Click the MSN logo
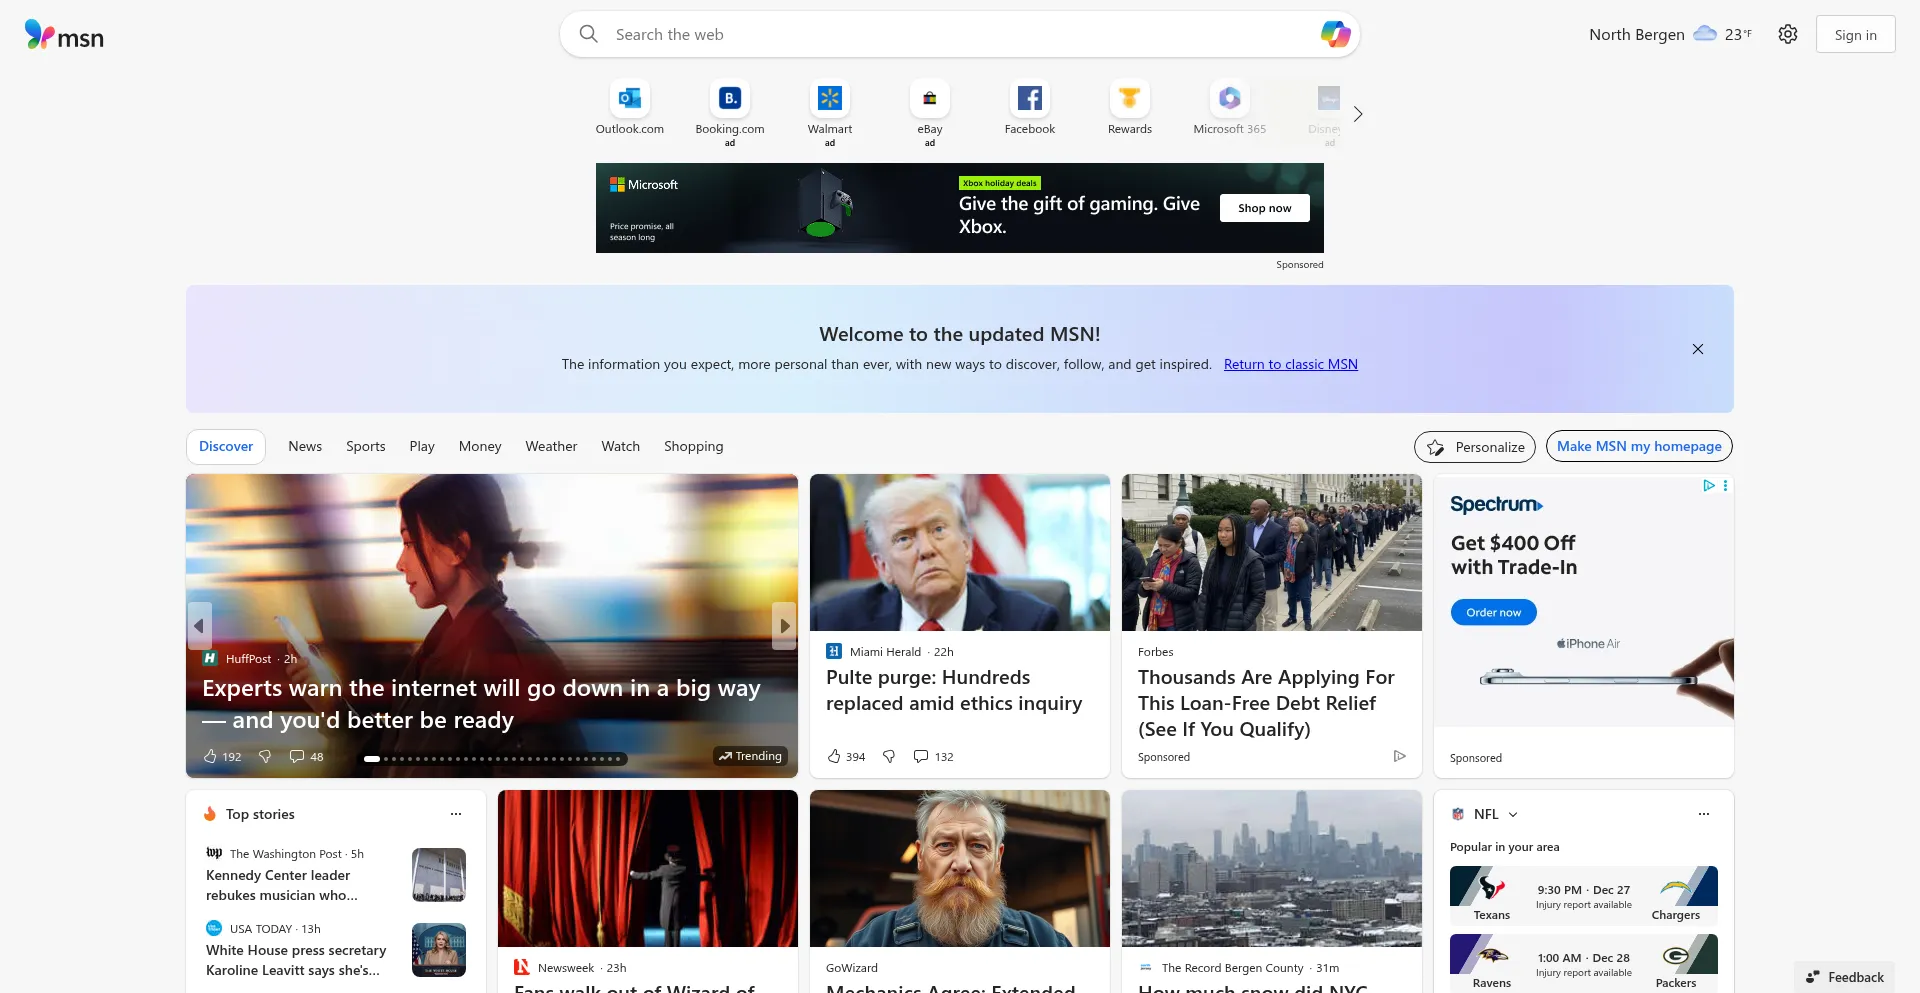Viewport: 1920px width, 993px height. 63,34
